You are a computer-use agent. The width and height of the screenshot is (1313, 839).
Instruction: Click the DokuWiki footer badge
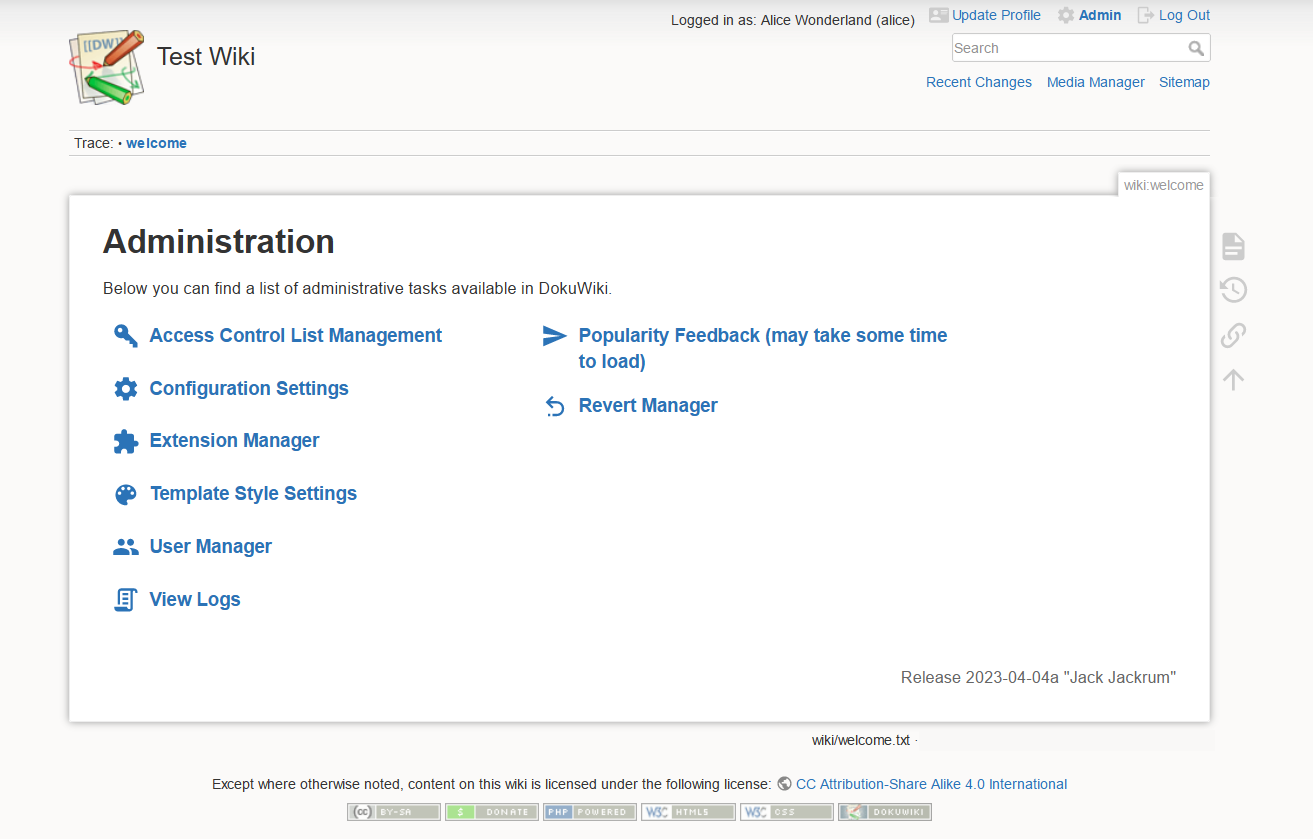click(x=885, y=812)
